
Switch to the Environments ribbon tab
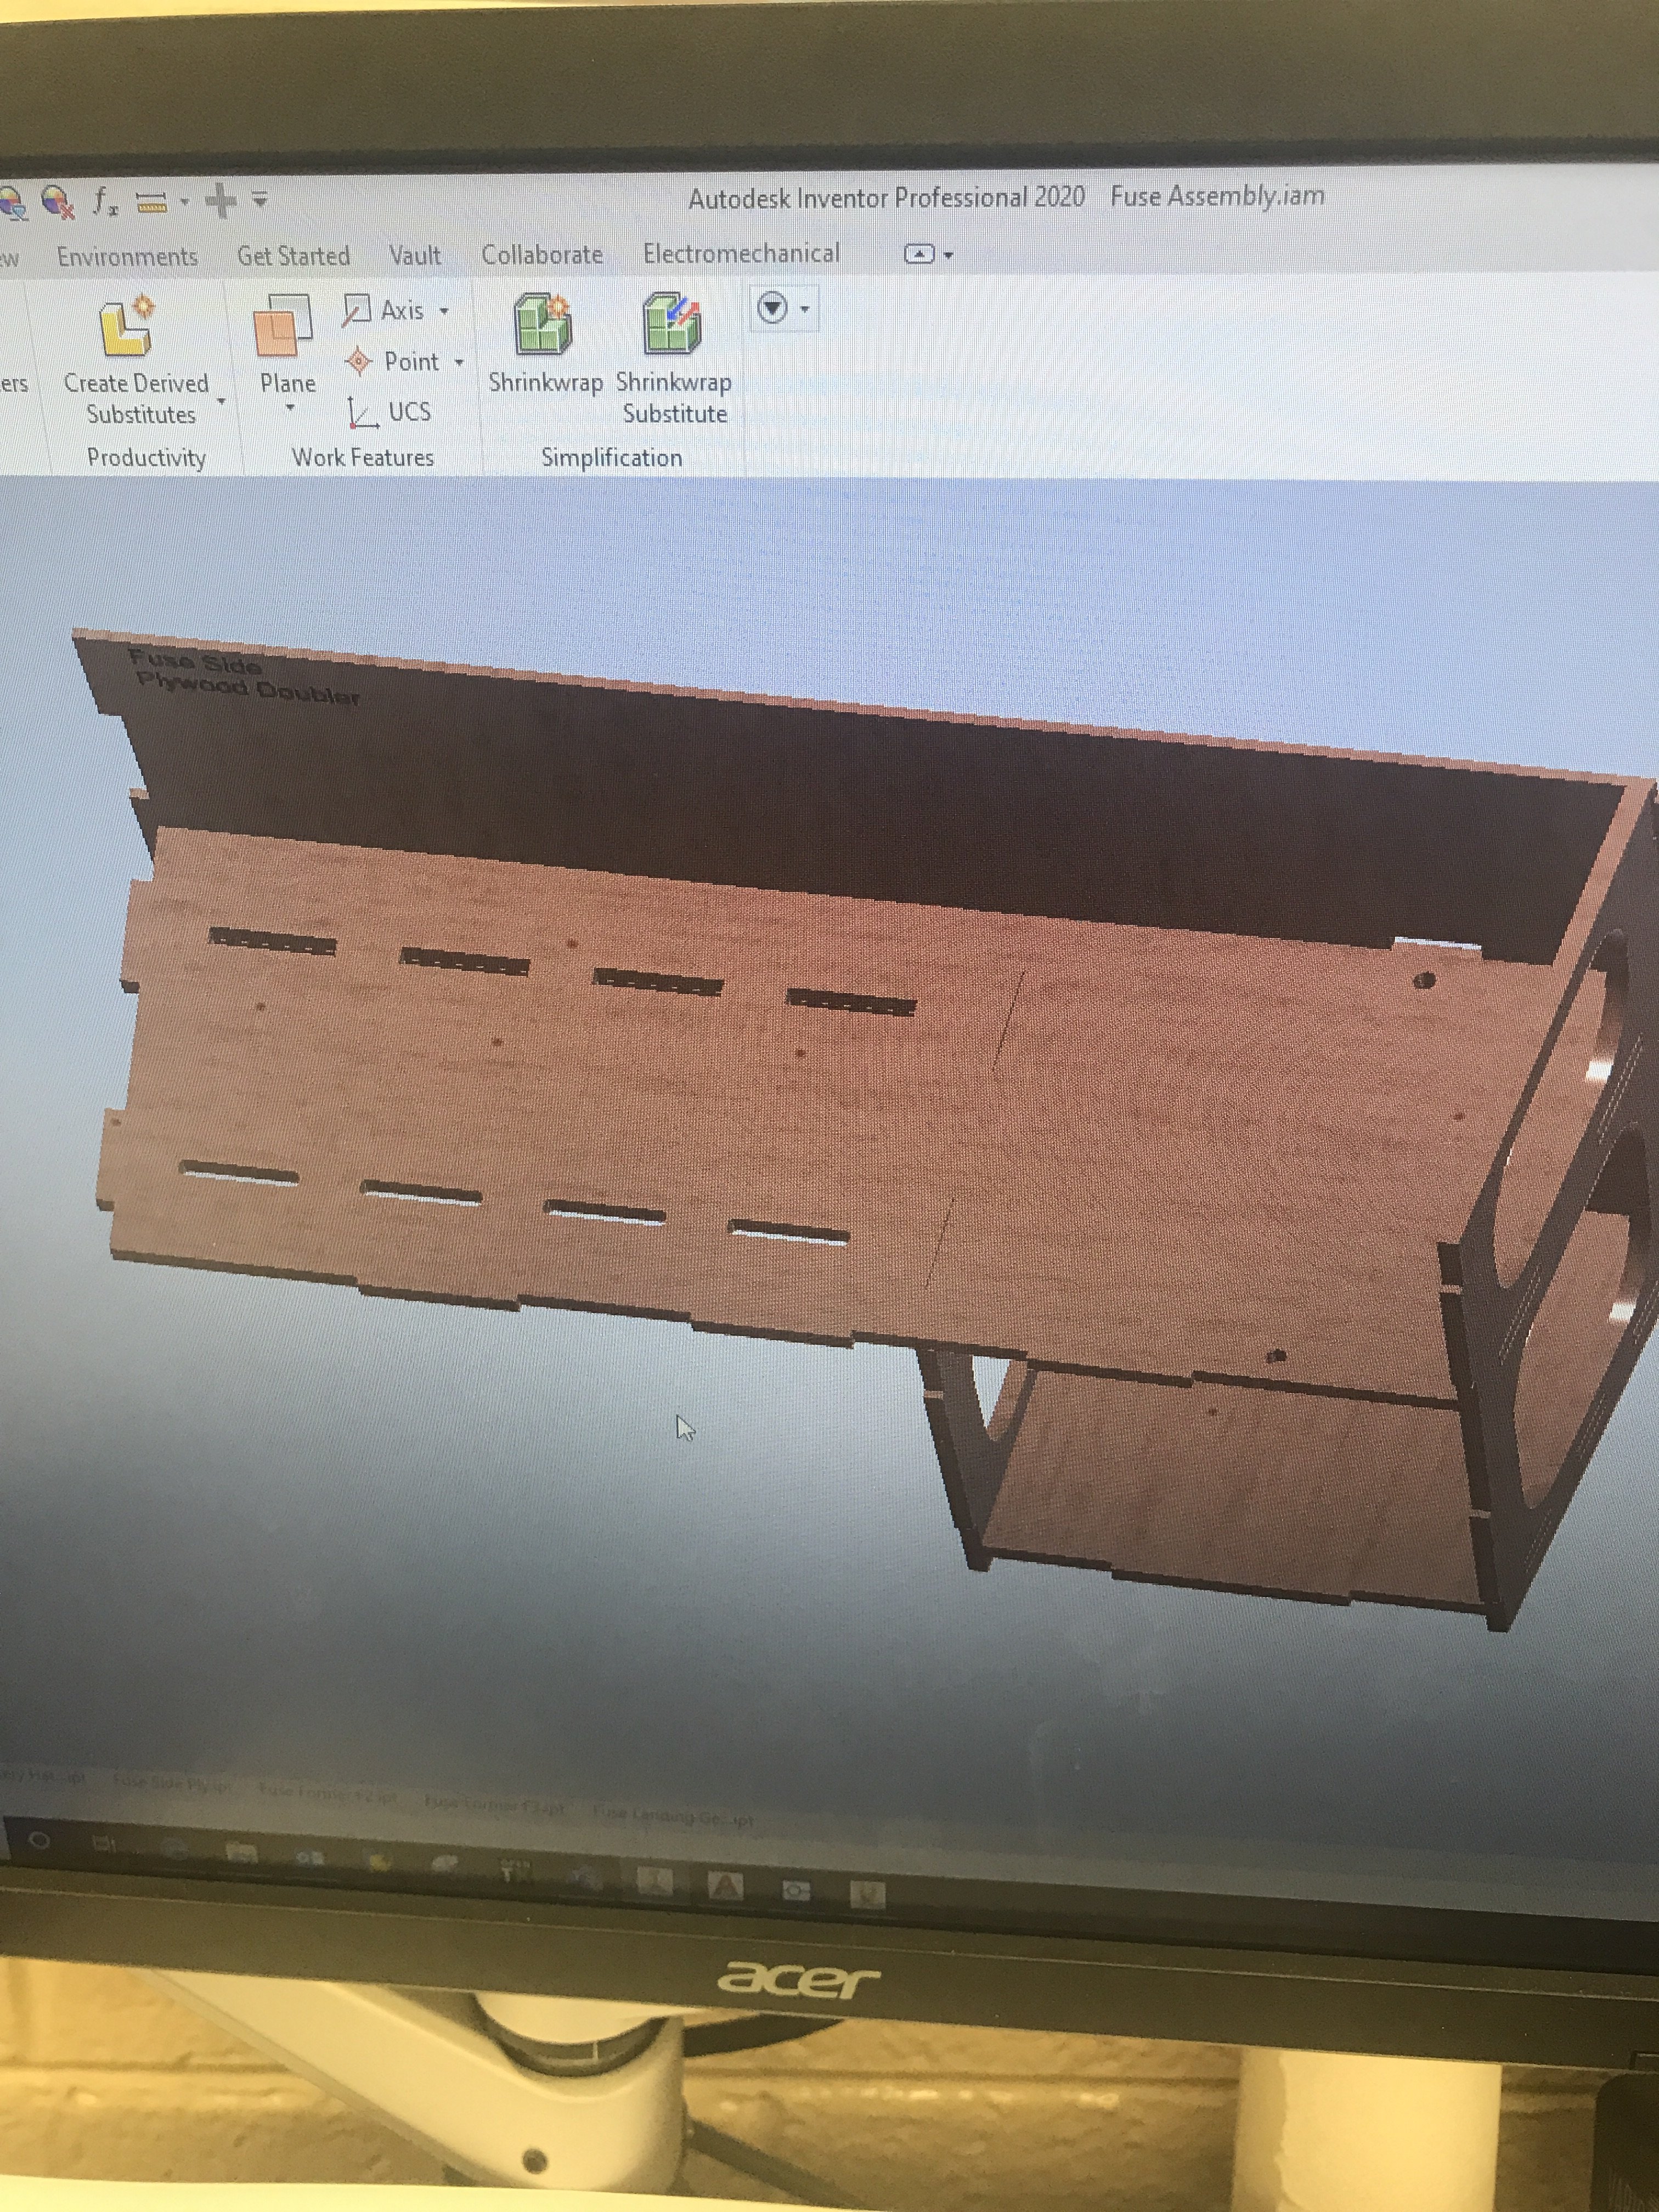[x=127, y=257]
